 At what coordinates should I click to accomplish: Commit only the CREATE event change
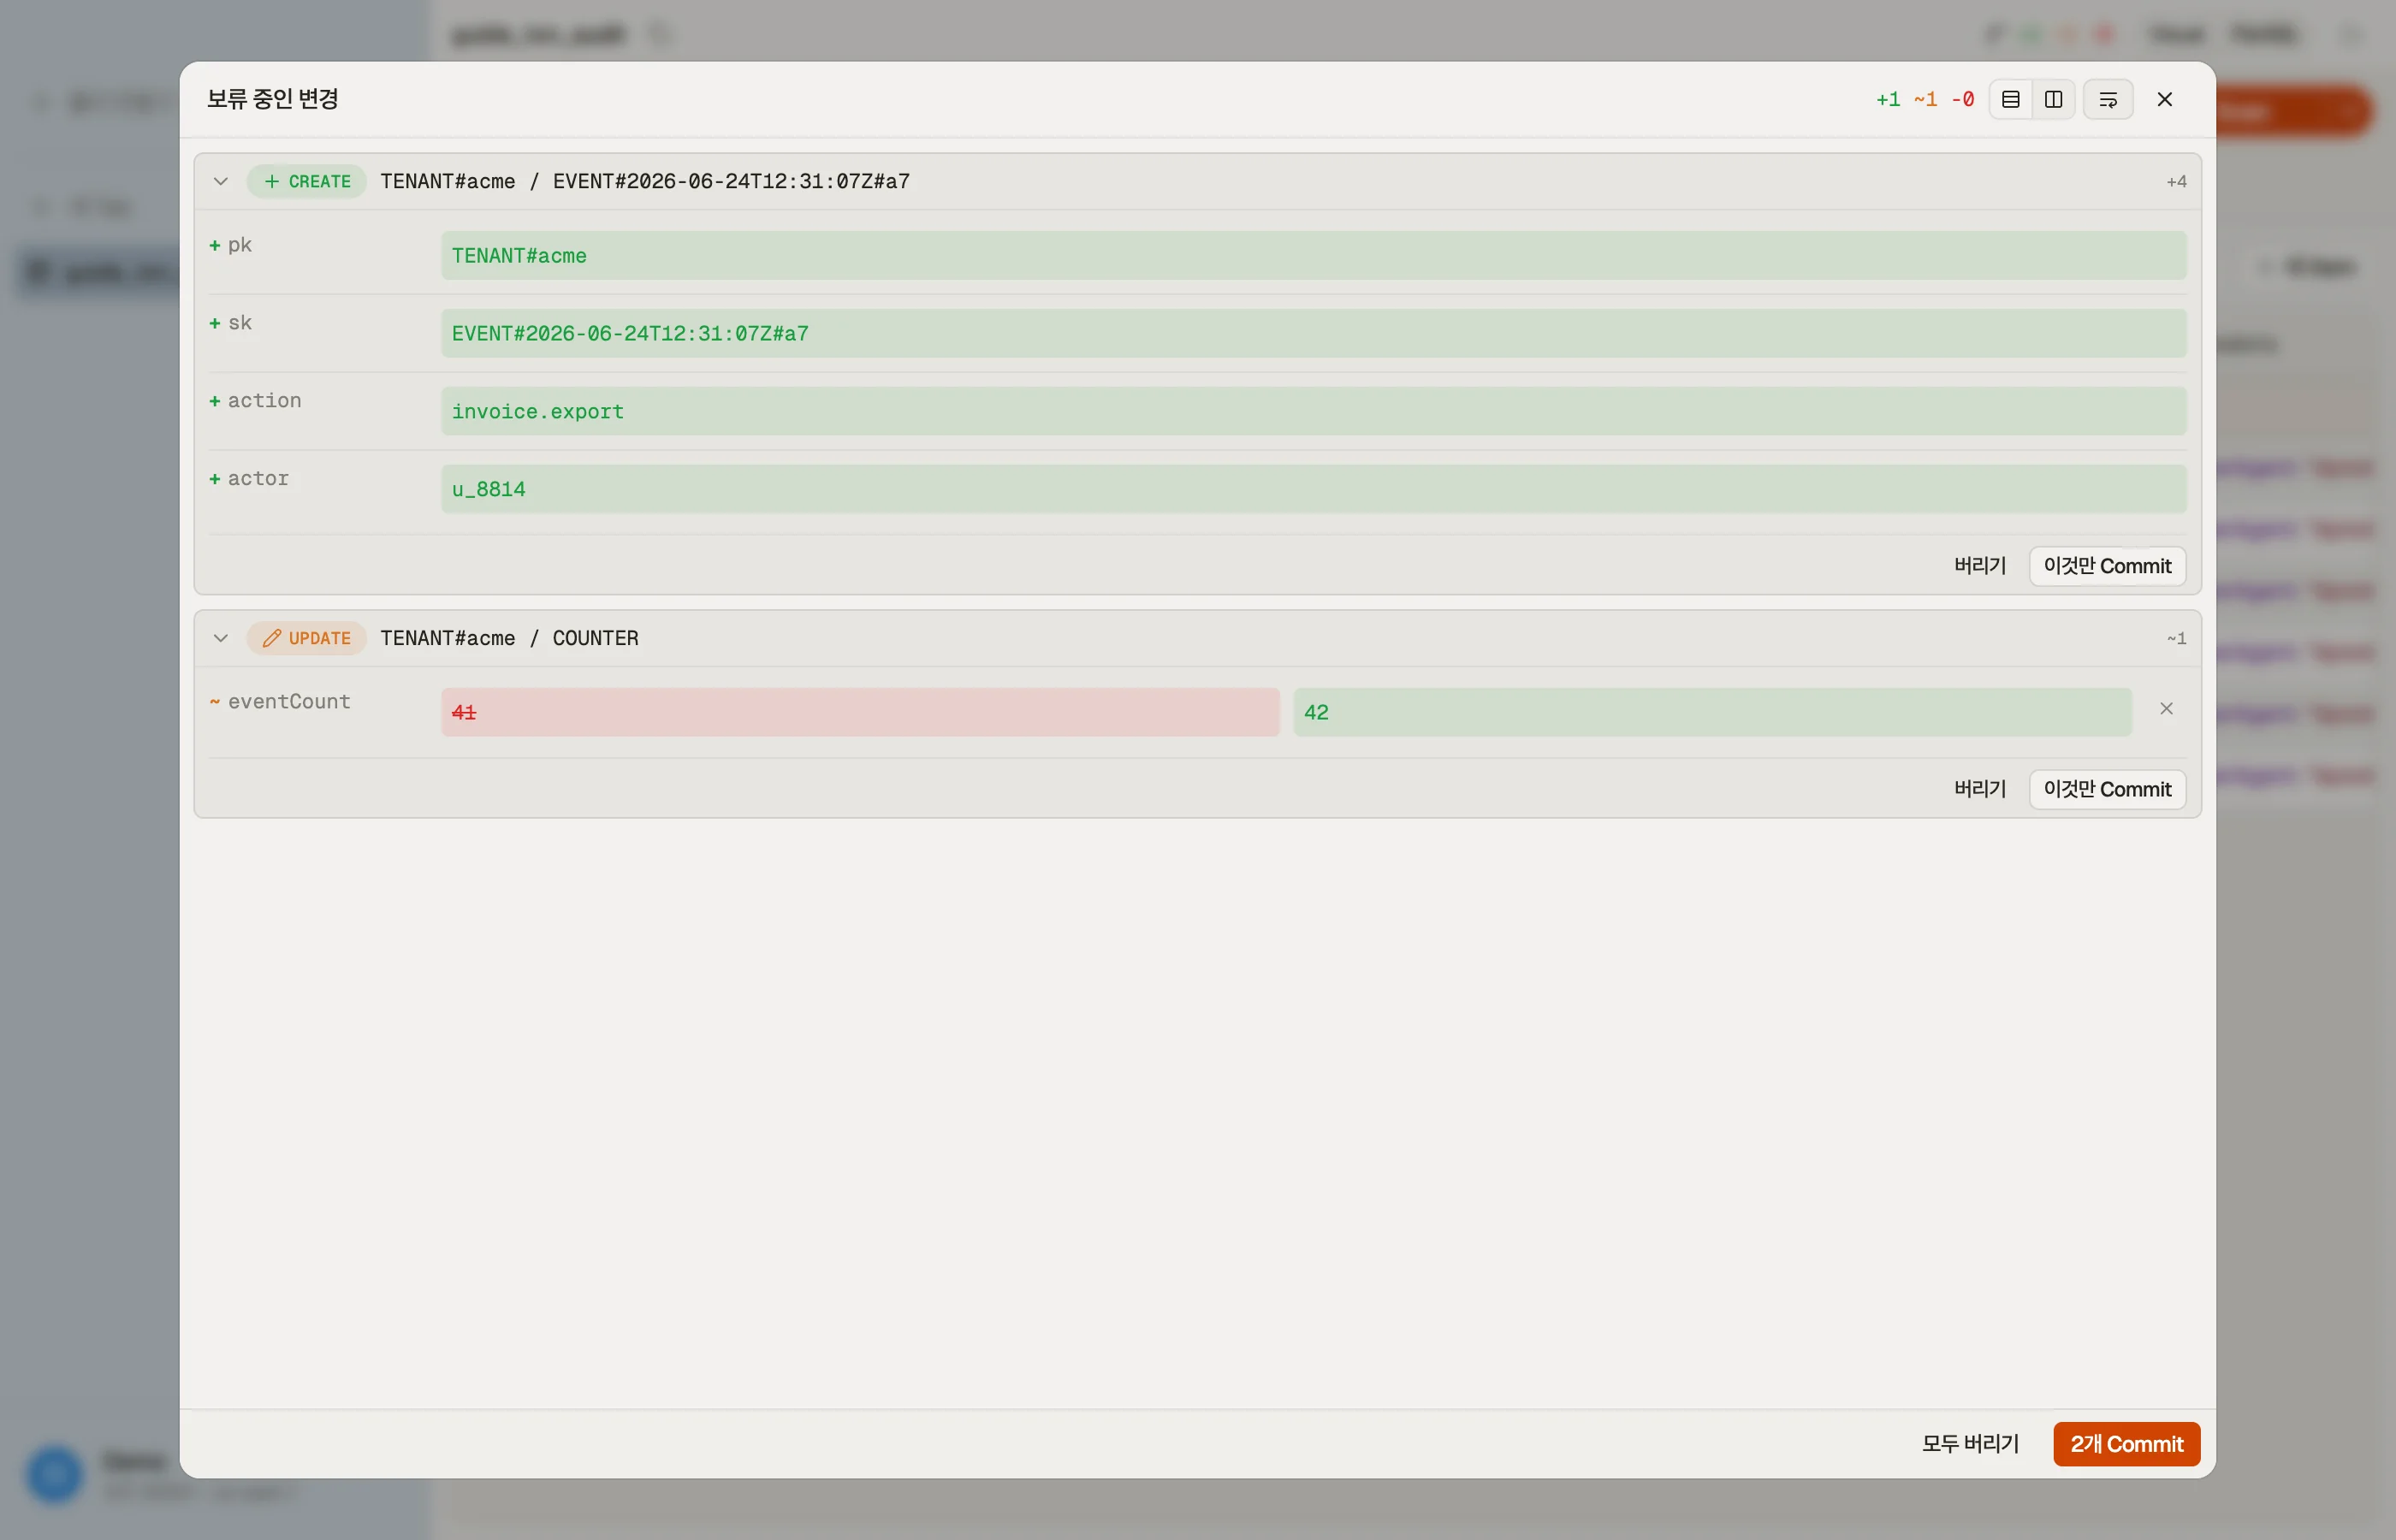tap(2107, 566)
